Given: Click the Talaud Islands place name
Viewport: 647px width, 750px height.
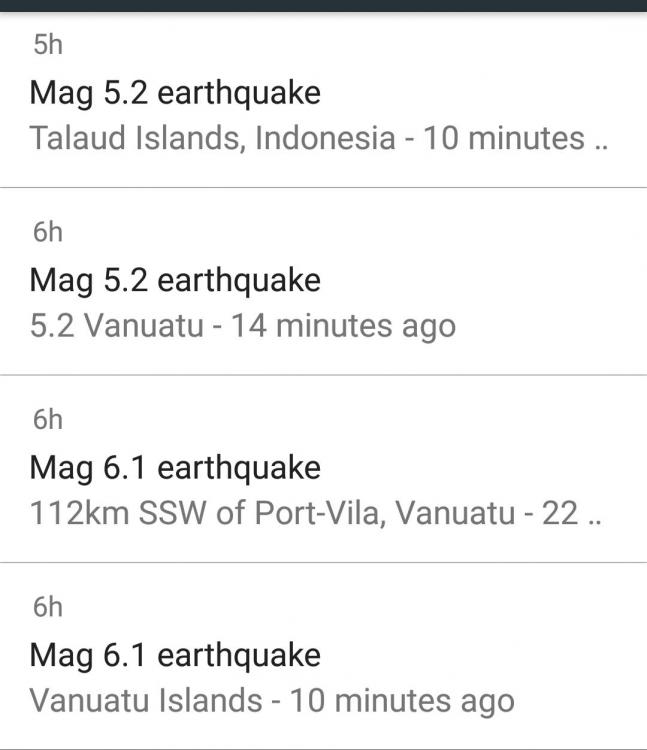Looking at the screenshot, I should [x=134, y=138].
